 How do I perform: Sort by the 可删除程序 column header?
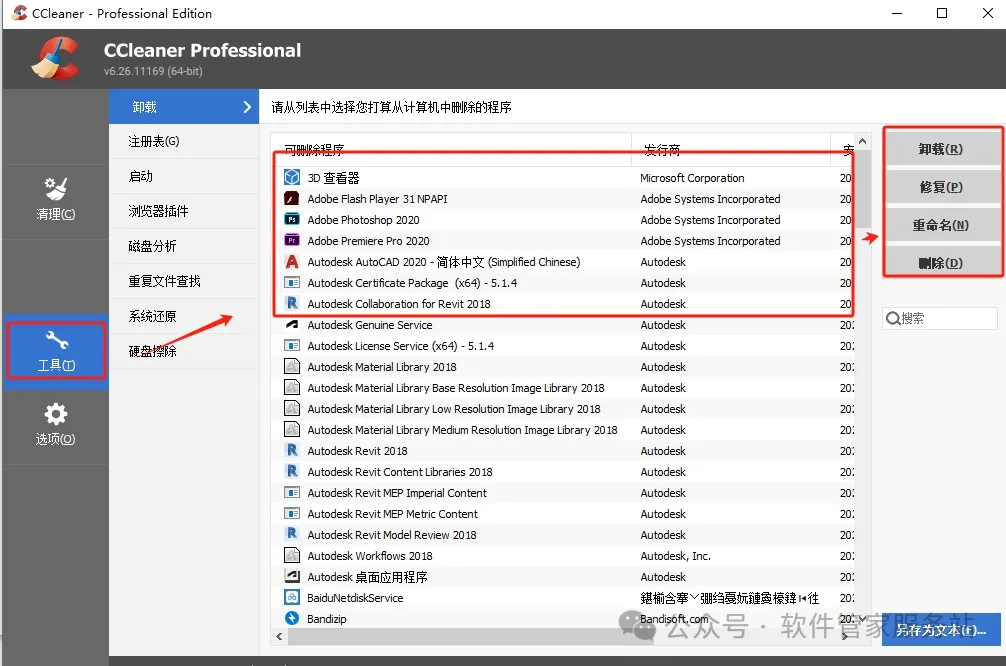point(451,149)
